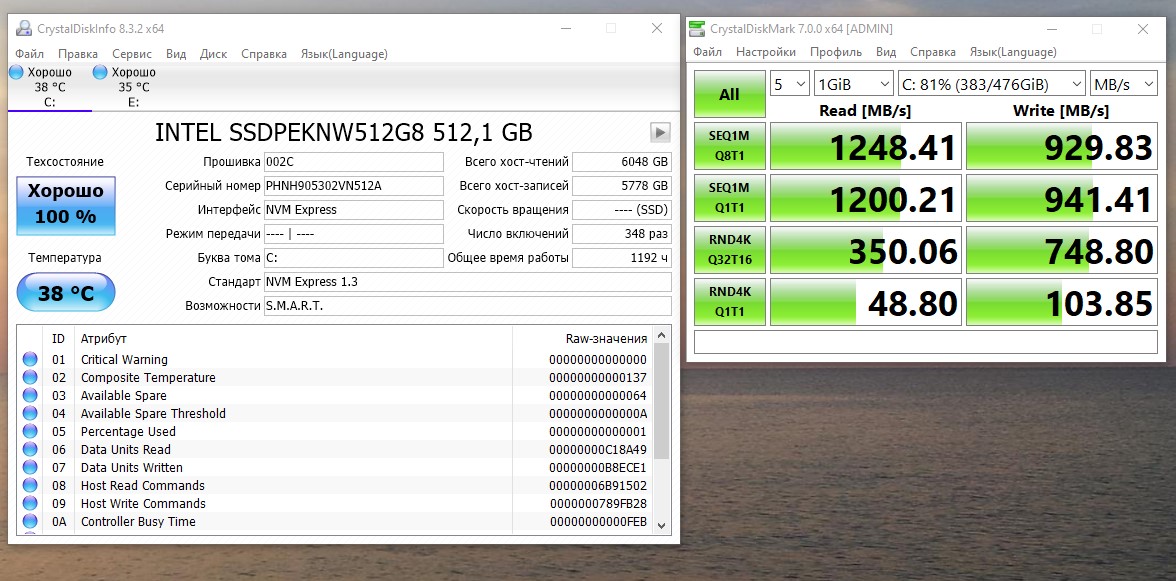Viewport: 1176px width, 581px height.
Task: Open Вид menu in CrystalDiskInfo
Action: pos(176,54)
